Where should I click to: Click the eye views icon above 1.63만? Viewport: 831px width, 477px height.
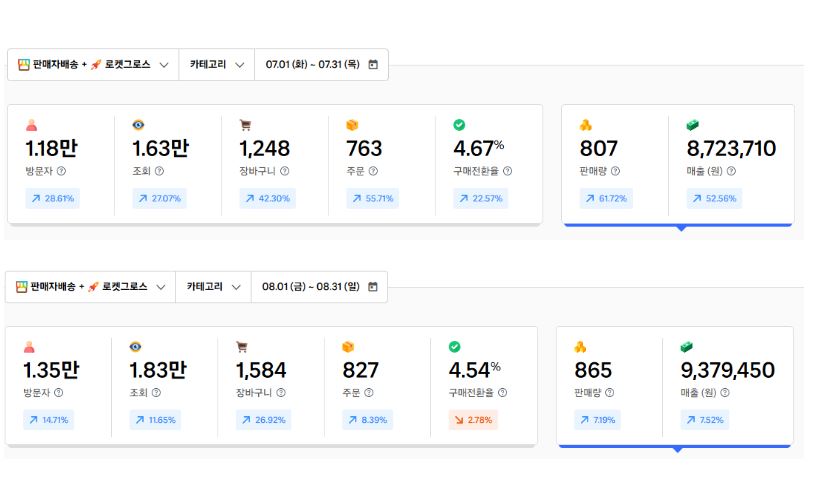tap(138, 125)
